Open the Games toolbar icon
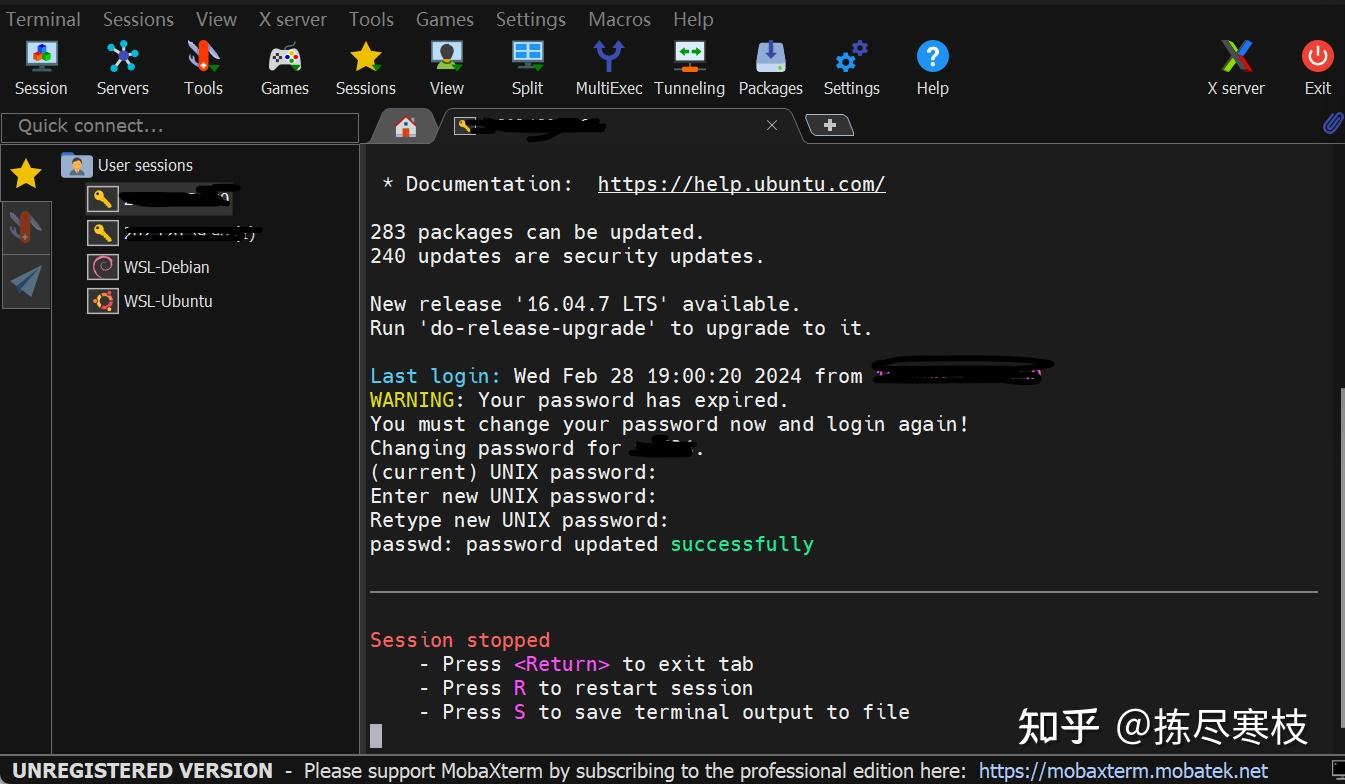 (284, 60)
